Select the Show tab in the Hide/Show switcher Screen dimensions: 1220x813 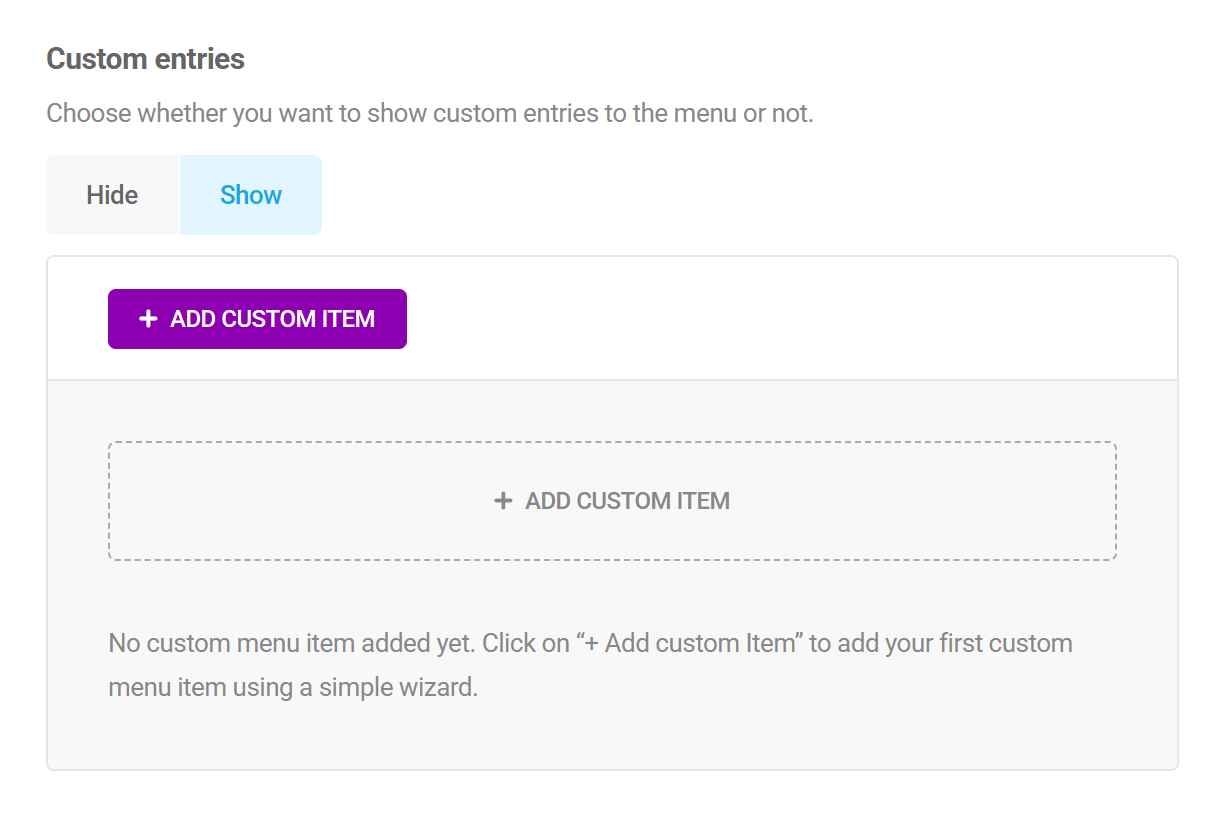(x=250, y=194)
